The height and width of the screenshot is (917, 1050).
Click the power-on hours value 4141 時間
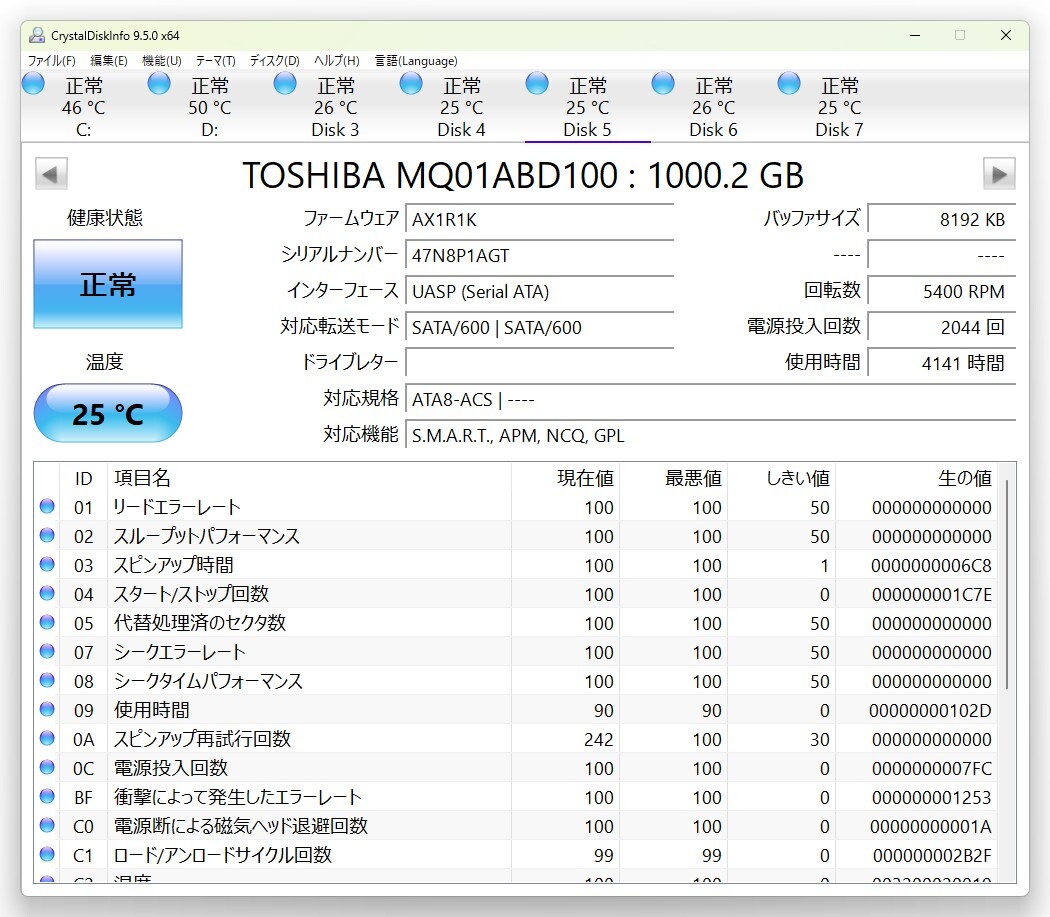click(x=942, y=363)
